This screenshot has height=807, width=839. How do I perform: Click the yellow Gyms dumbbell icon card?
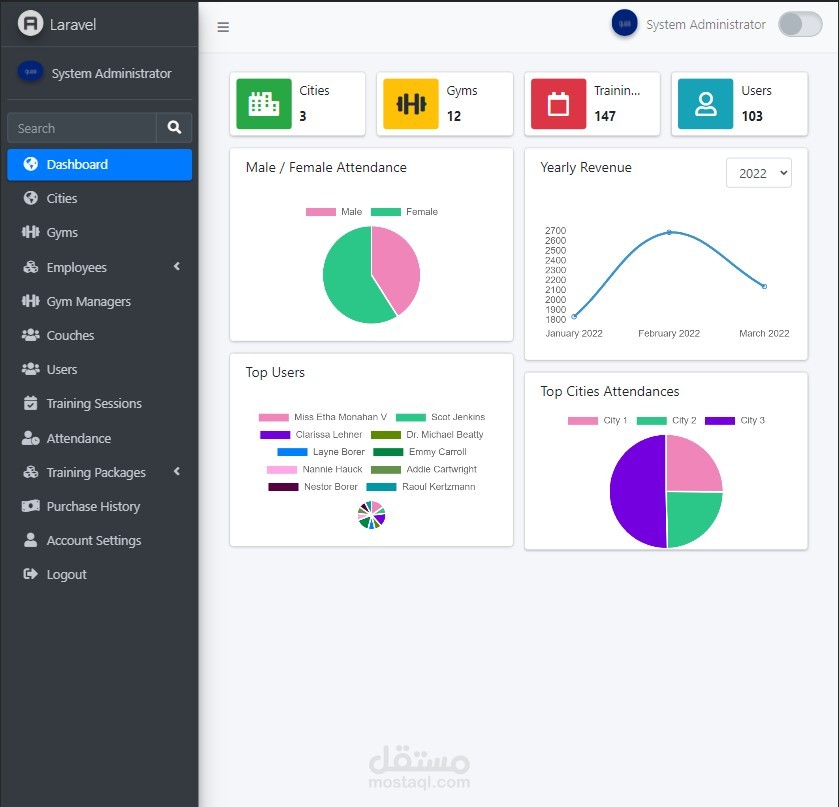click(x=411, y=104)
